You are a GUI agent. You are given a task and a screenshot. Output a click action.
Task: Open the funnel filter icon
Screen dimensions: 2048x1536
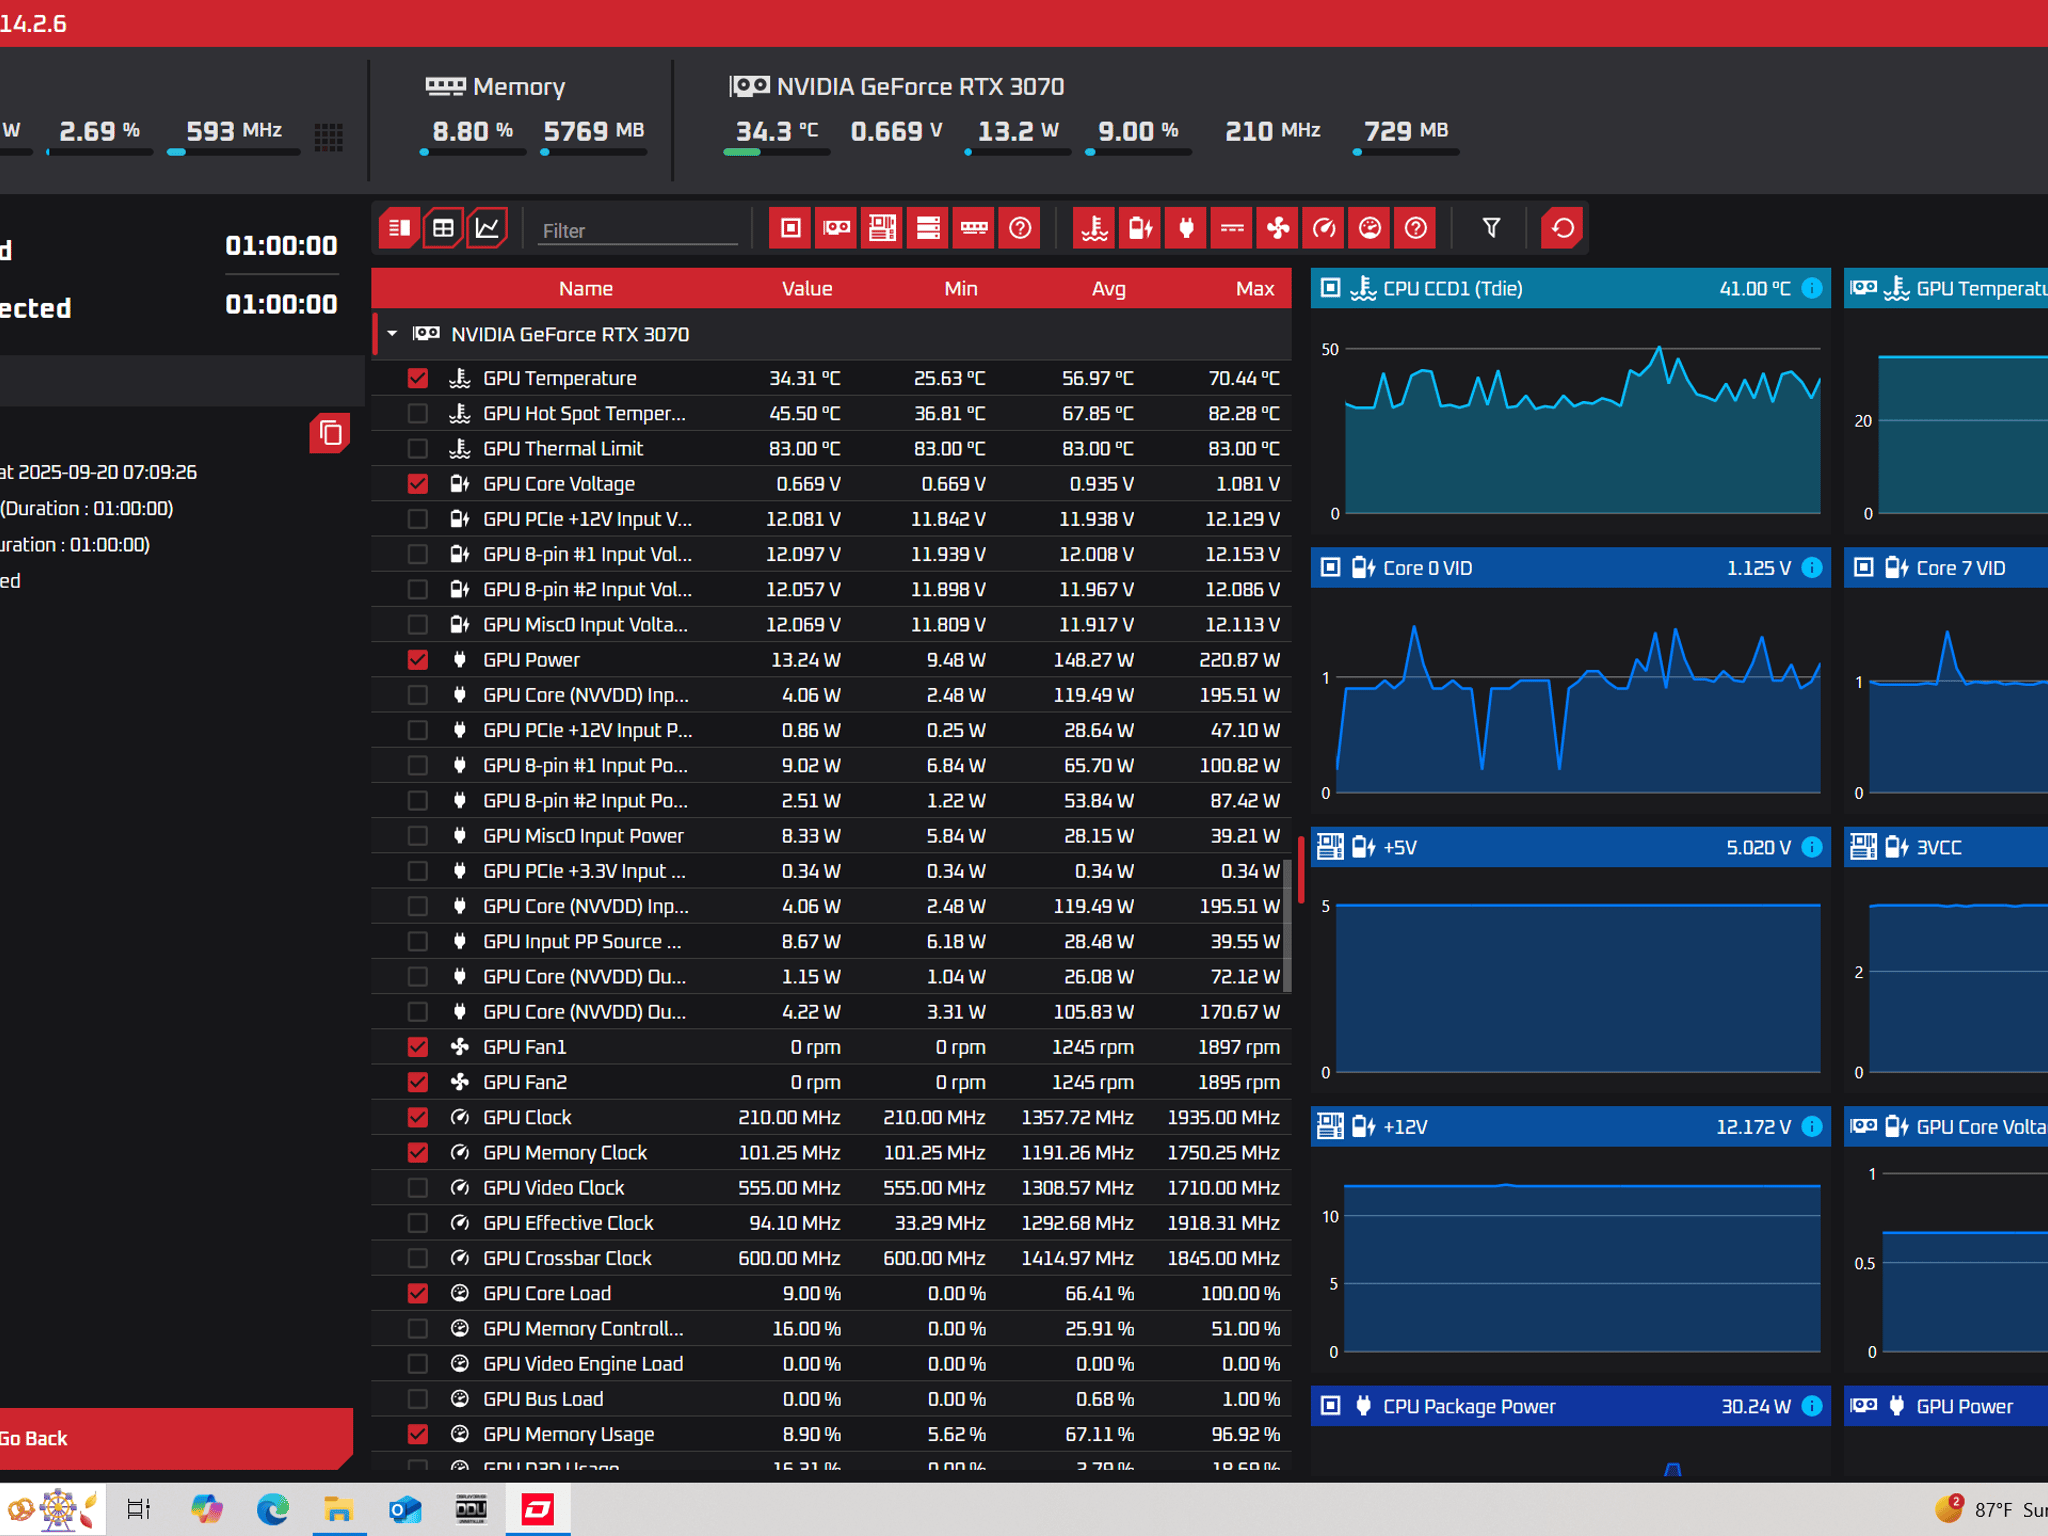pyautogui.click(x=1491, y=228)
